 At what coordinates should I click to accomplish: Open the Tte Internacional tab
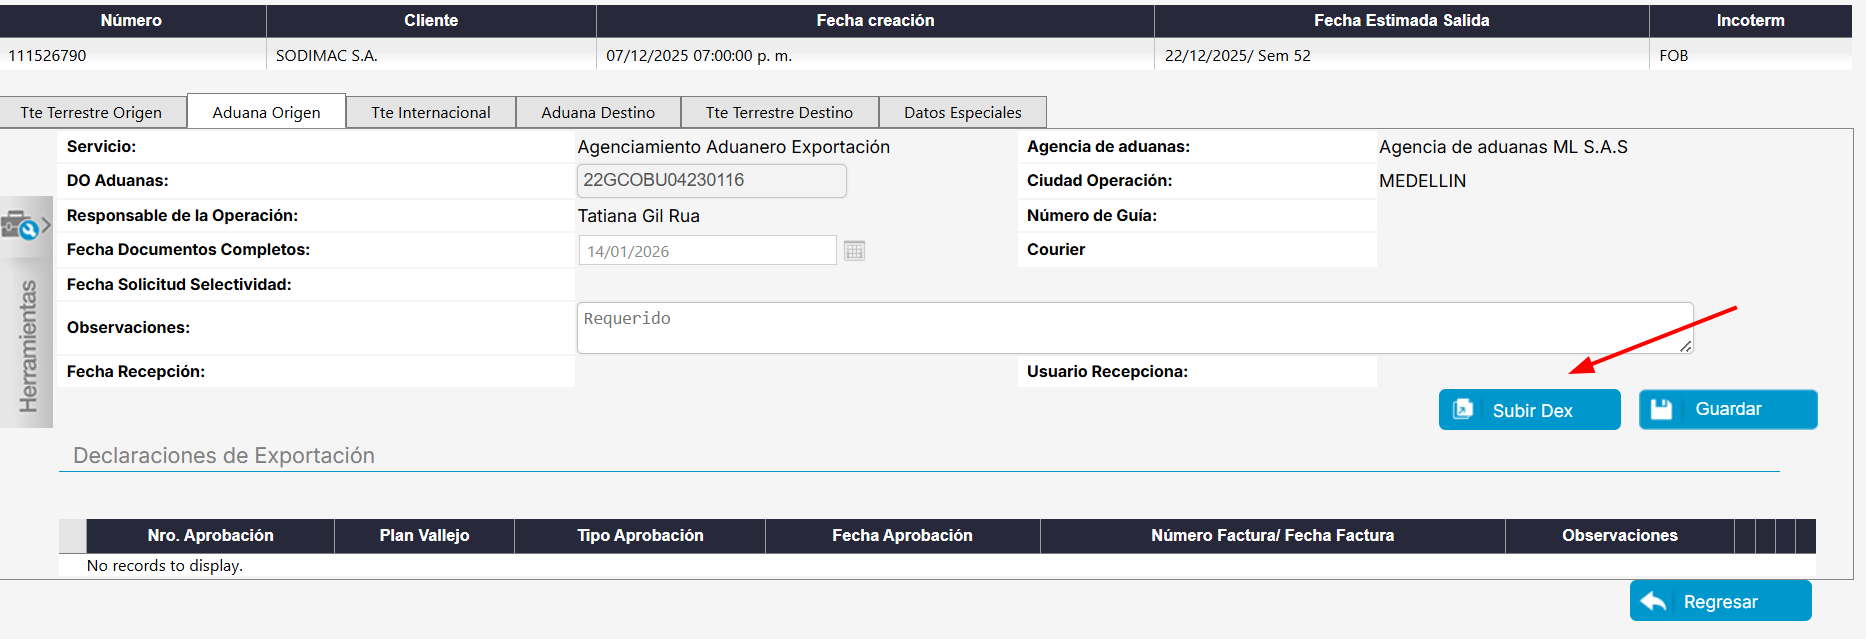click(x=430, y=112)
